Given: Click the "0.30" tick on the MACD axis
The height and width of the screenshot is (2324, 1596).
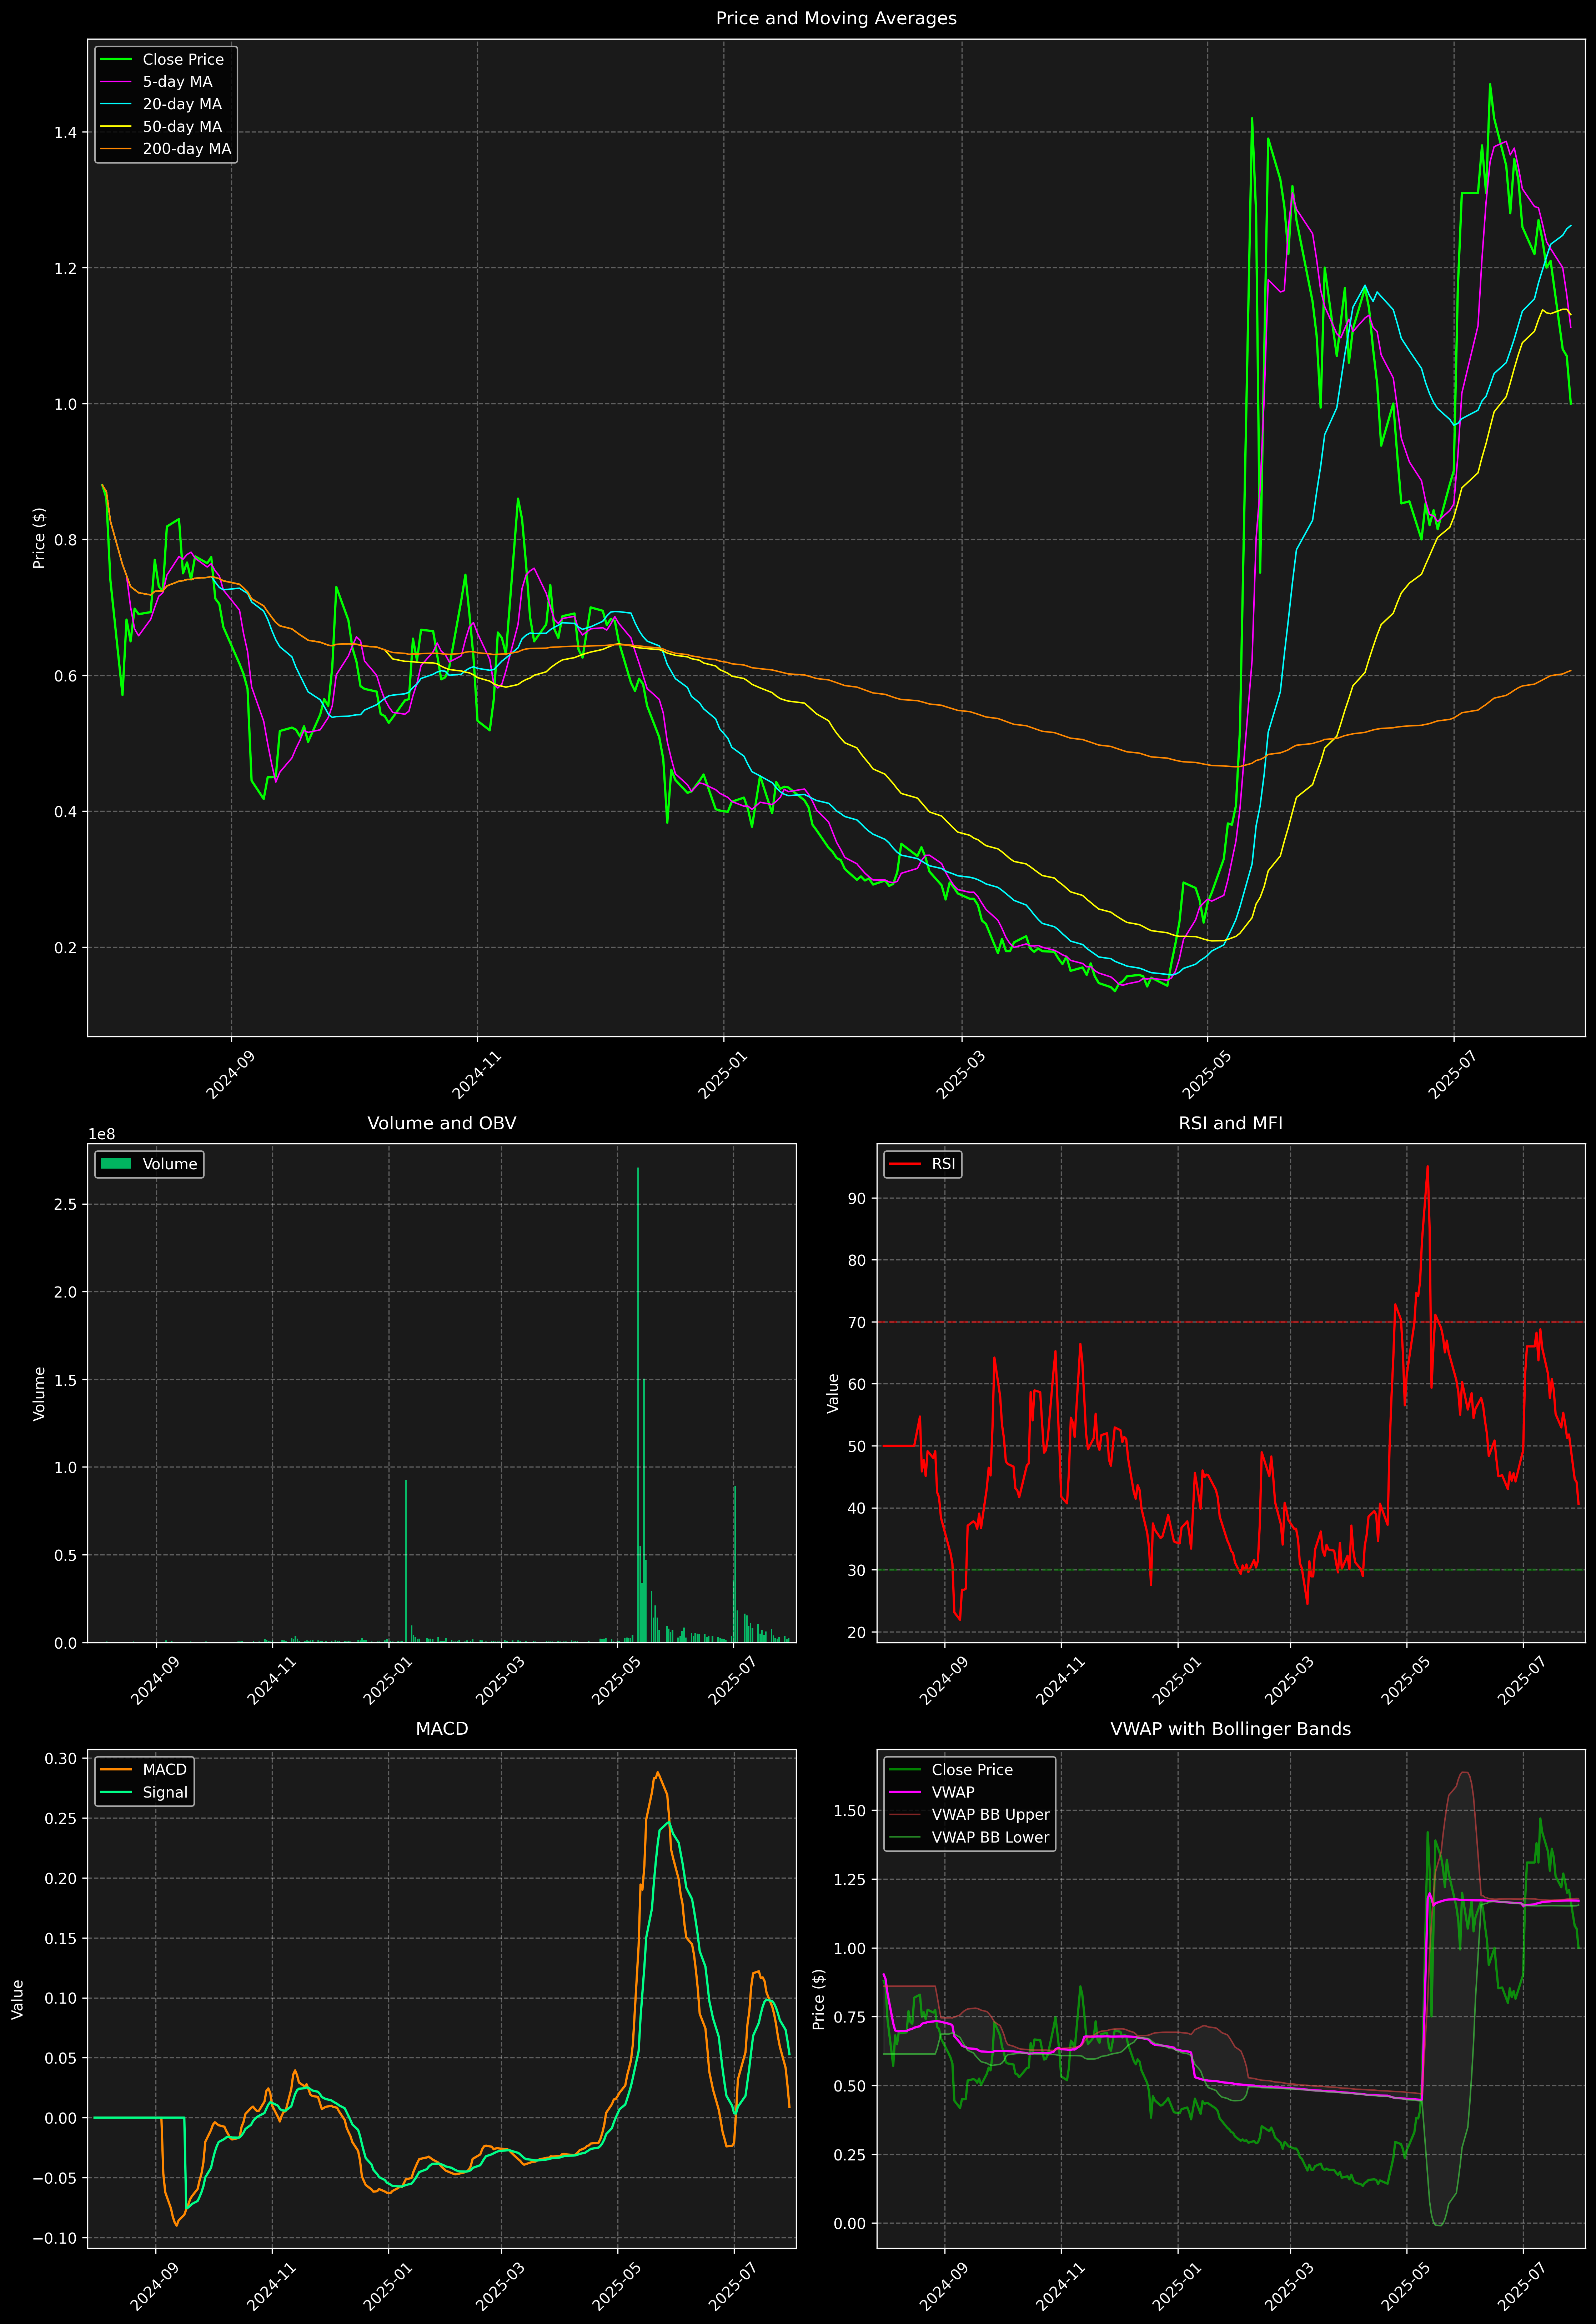Looking at the screenshot, I should [x=61, y=1758].
